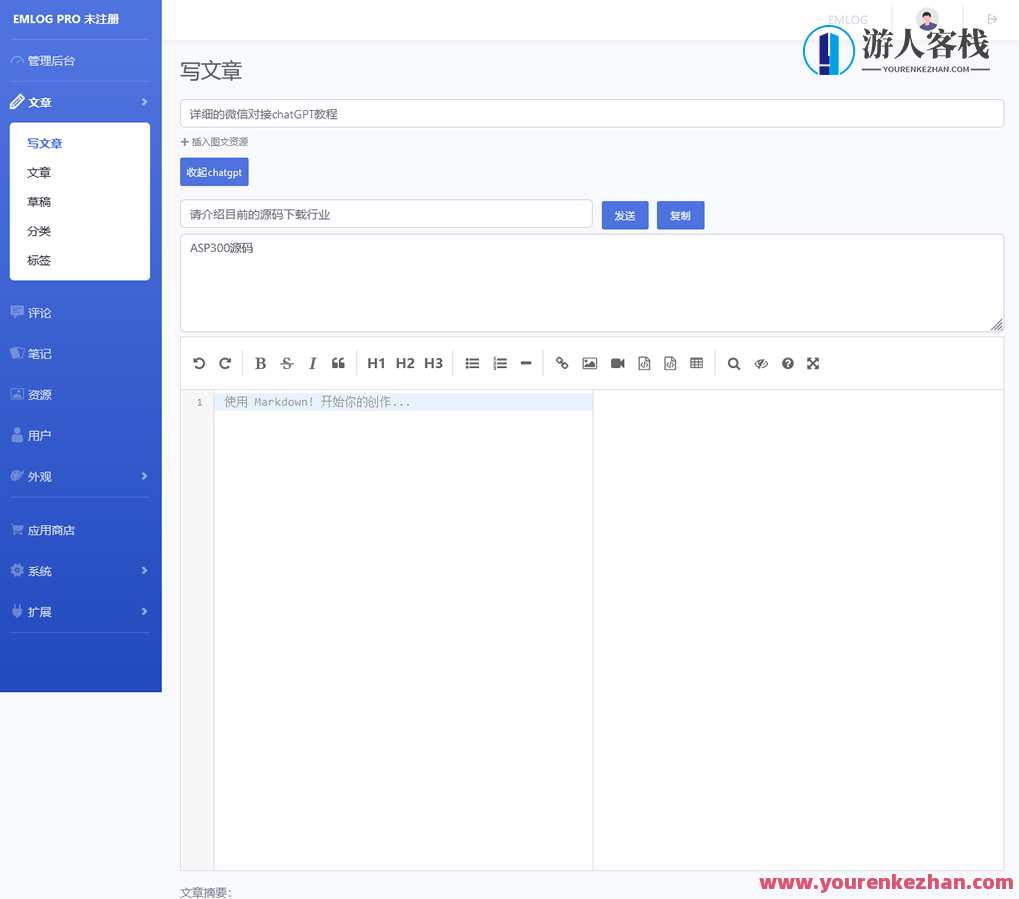Toggle bold formatting in the editor
The height and width of the screenshot is (899, 1019).
260,363
